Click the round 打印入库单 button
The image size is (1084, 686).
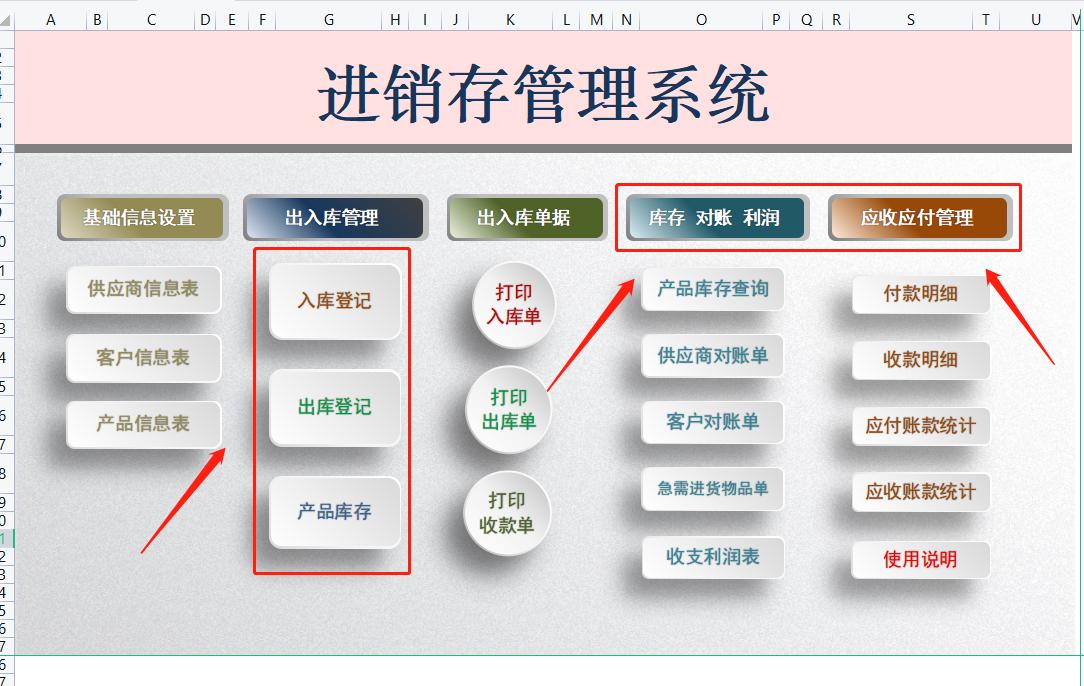[x=511, y=302]
